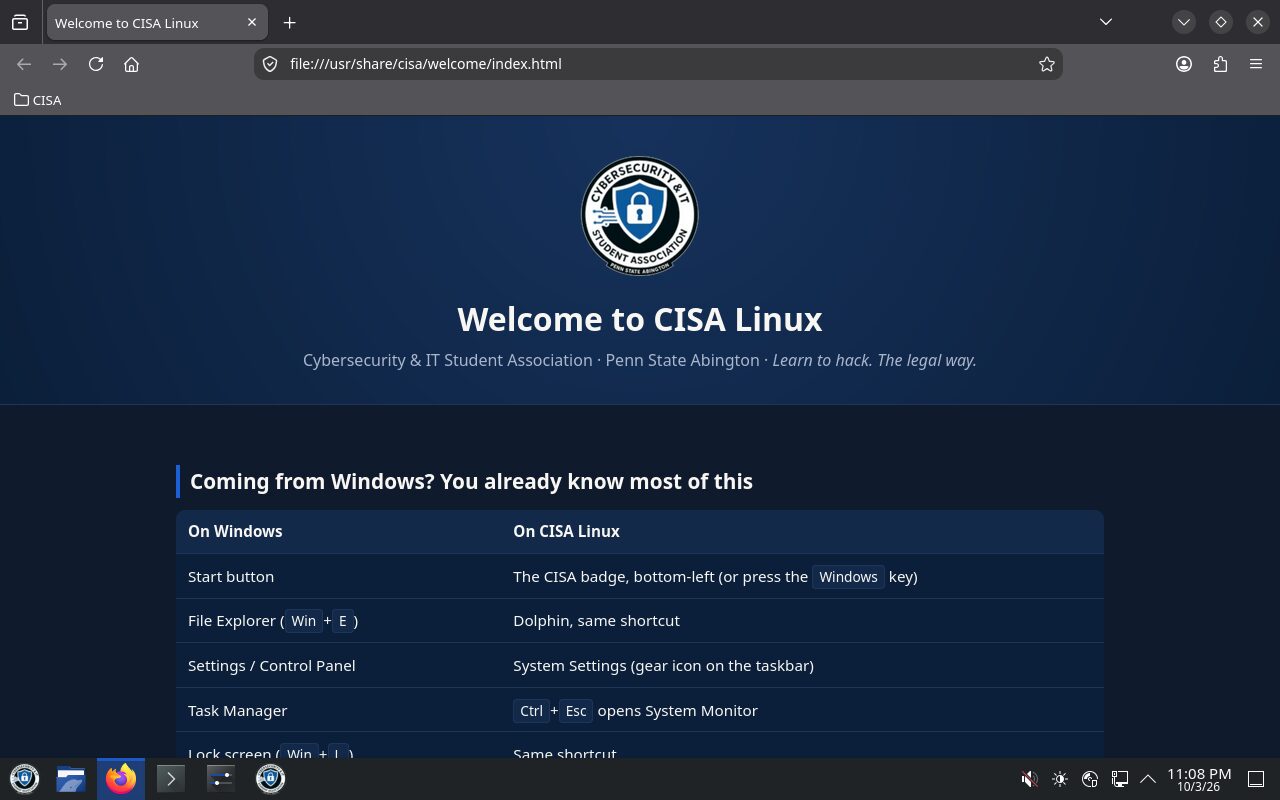1280x800 pixels.
Task: Unmute audio via the tray volume icon
Action: tap(1029, 779)
